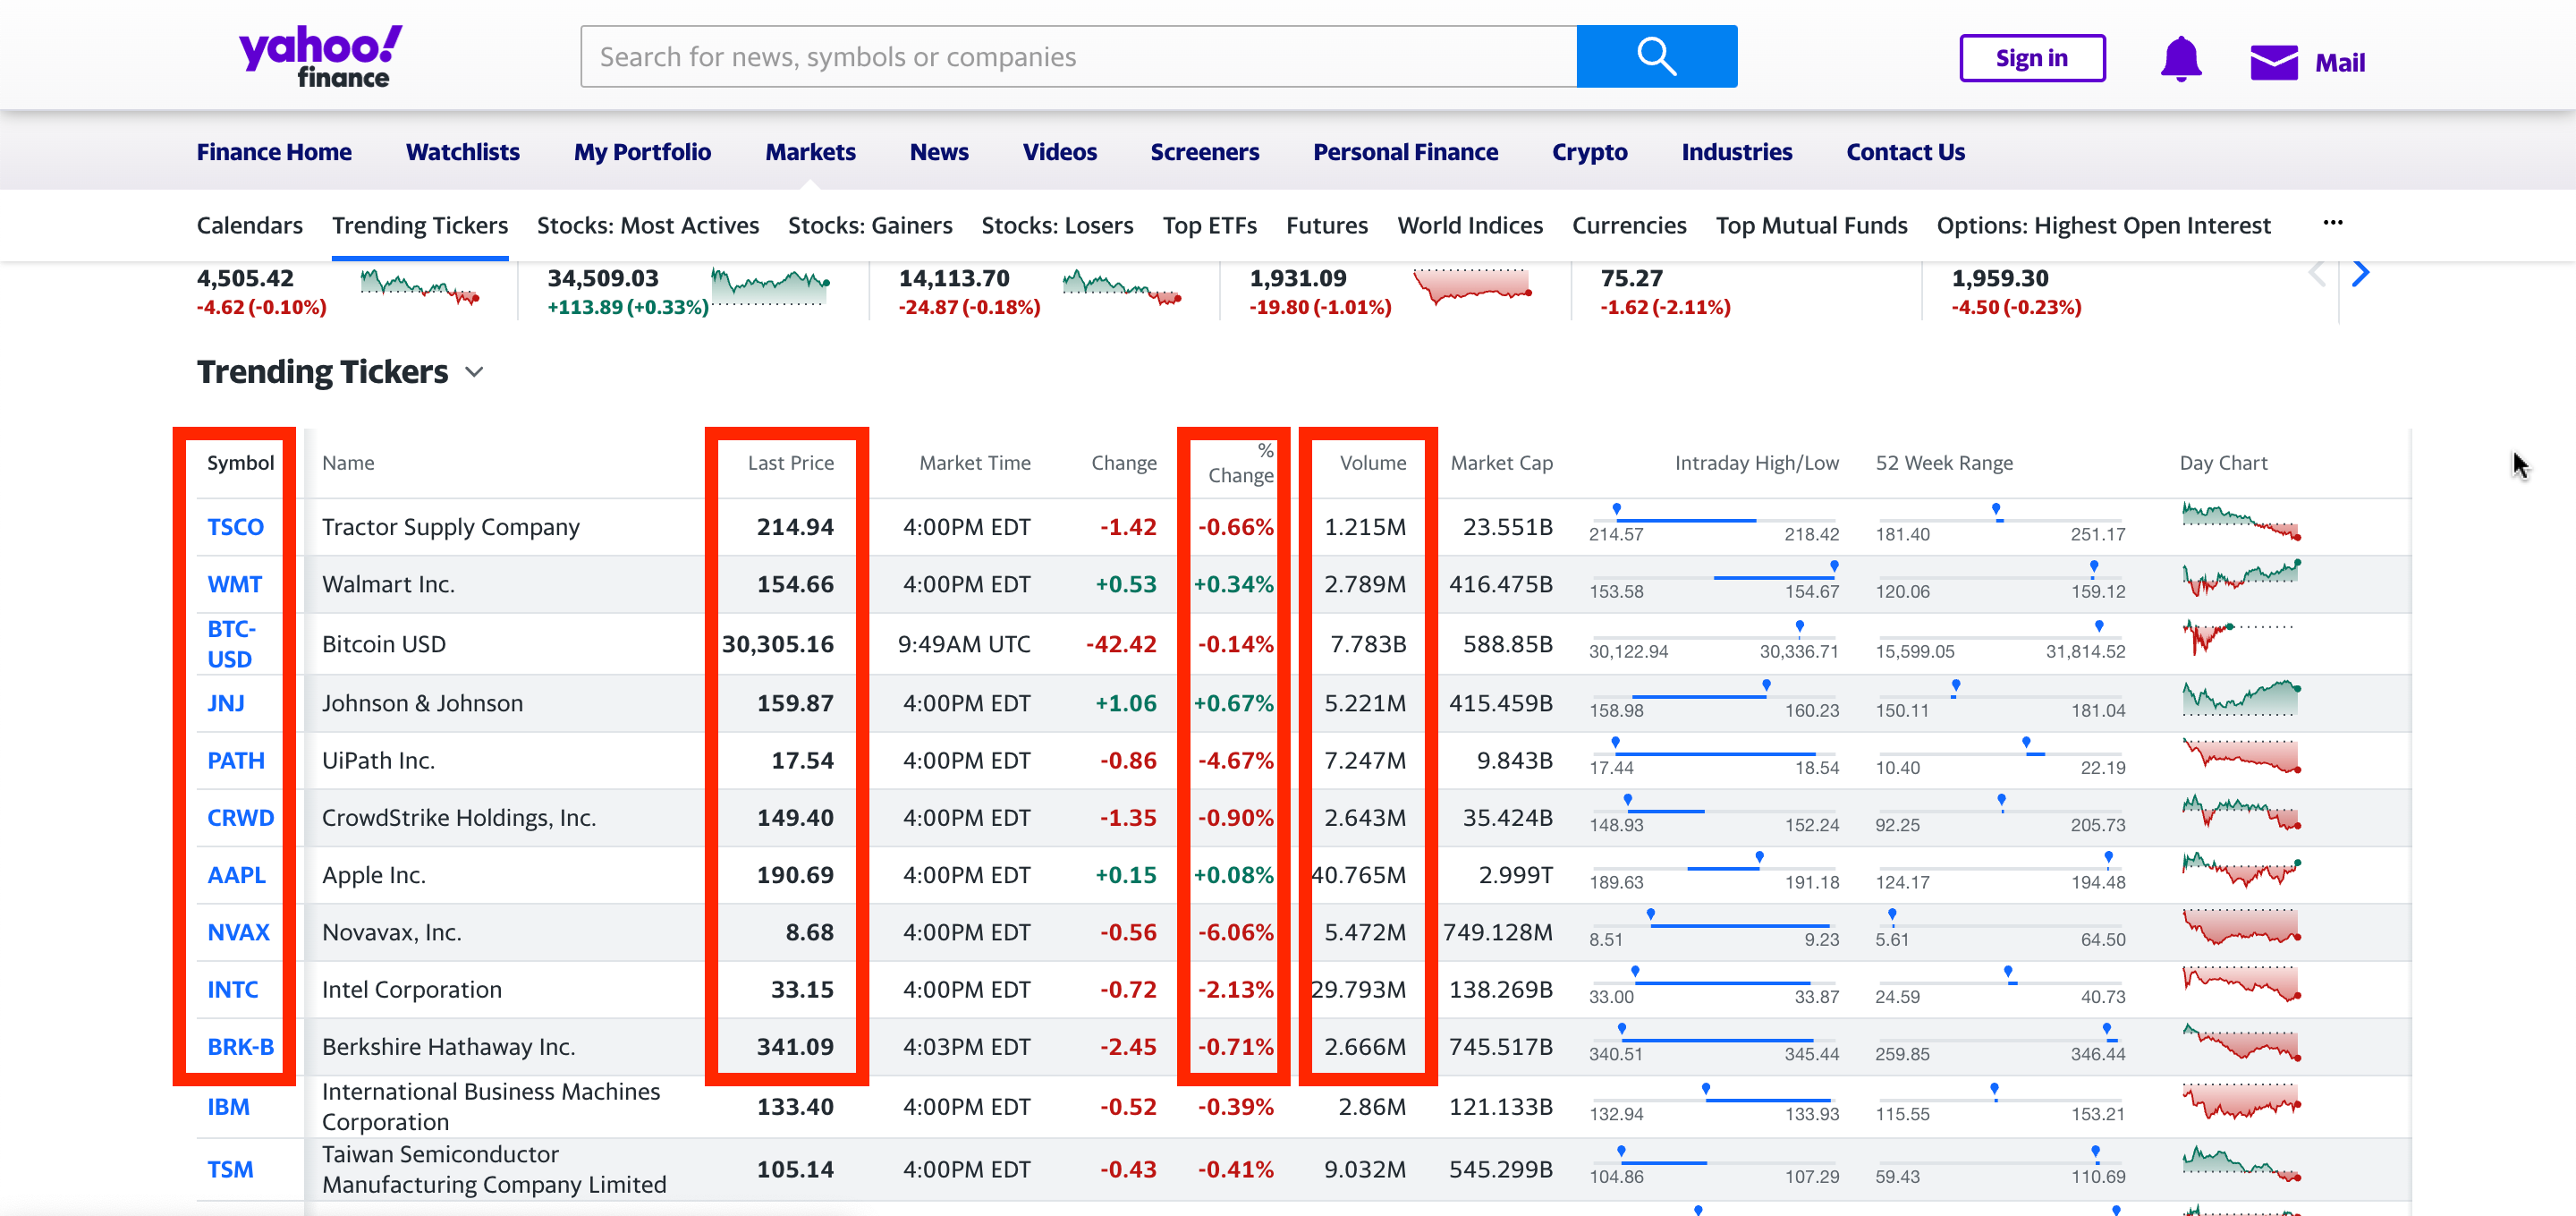Click the Mail text link
The image size is (2576, 1216).
[2339, 62]
